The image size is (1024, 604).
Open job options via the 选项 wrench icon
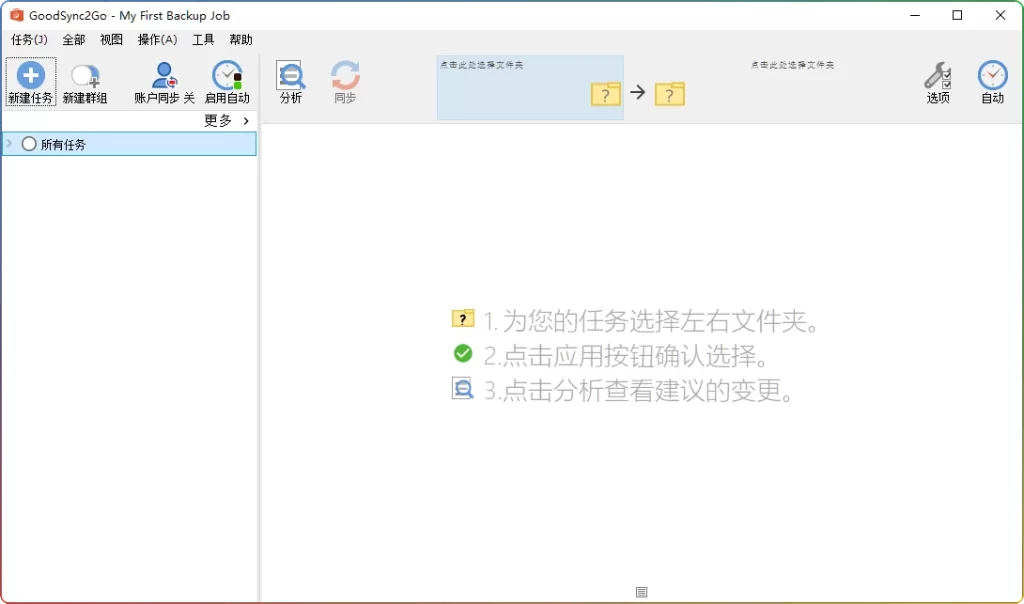point(936,76)
